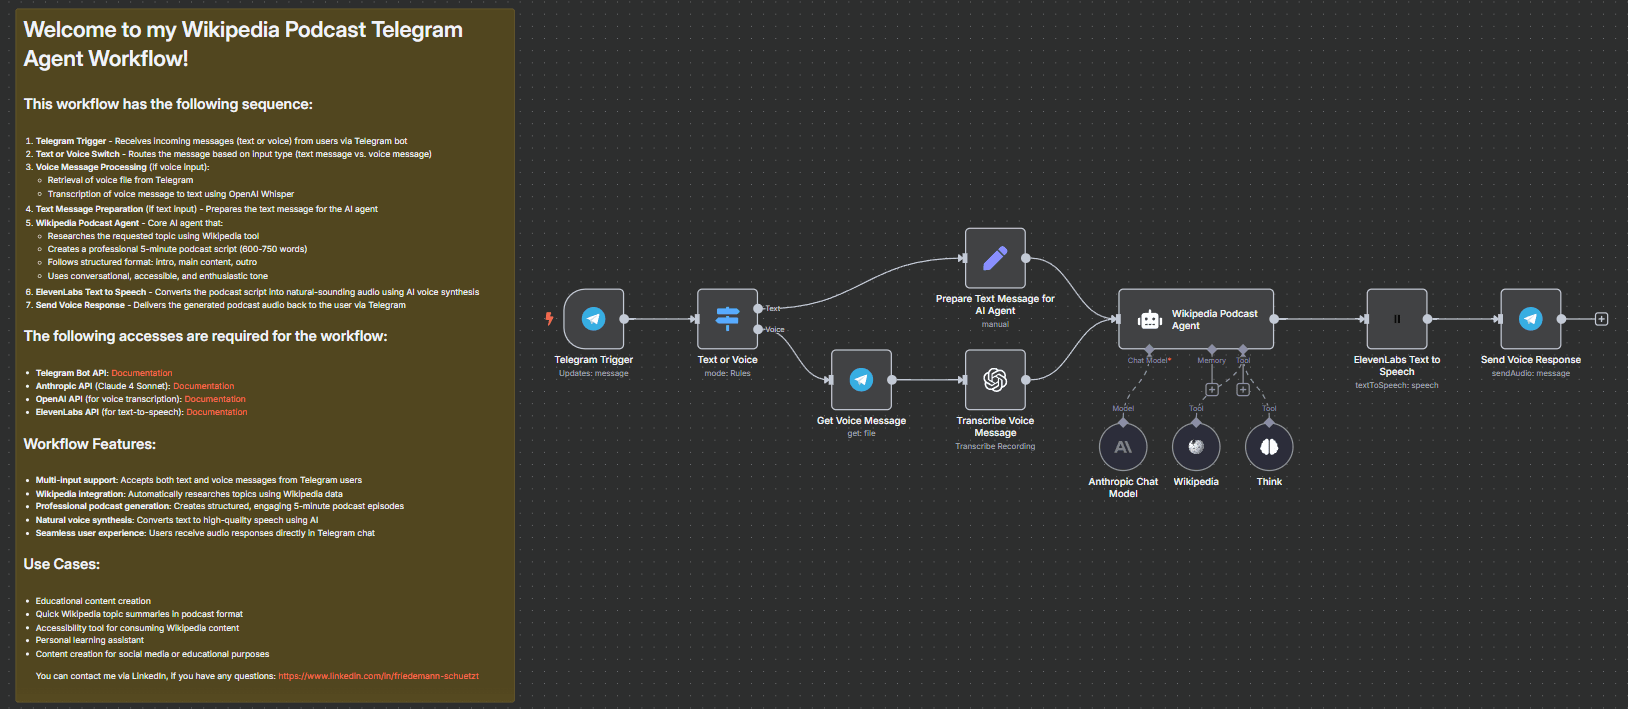This screenshot has height=709, width=1628.
Task: Click the 'Text or Voice Switch - Routes the message' step
Action: (234, 154)
